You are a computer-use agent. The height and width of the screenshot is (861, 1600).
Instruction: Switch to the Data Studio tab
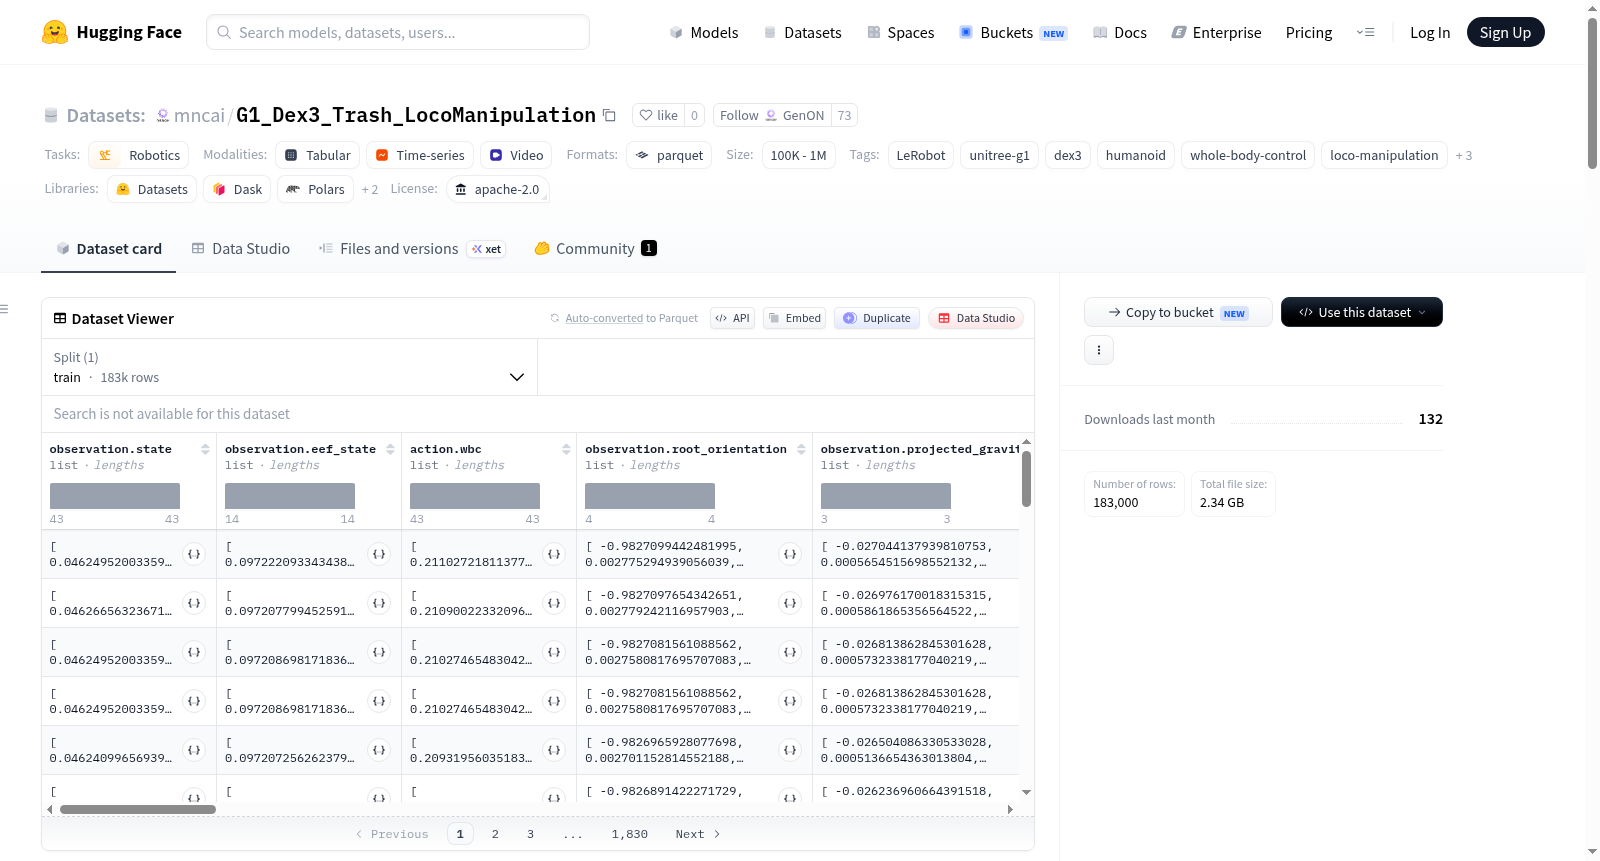tap(241, 249)
